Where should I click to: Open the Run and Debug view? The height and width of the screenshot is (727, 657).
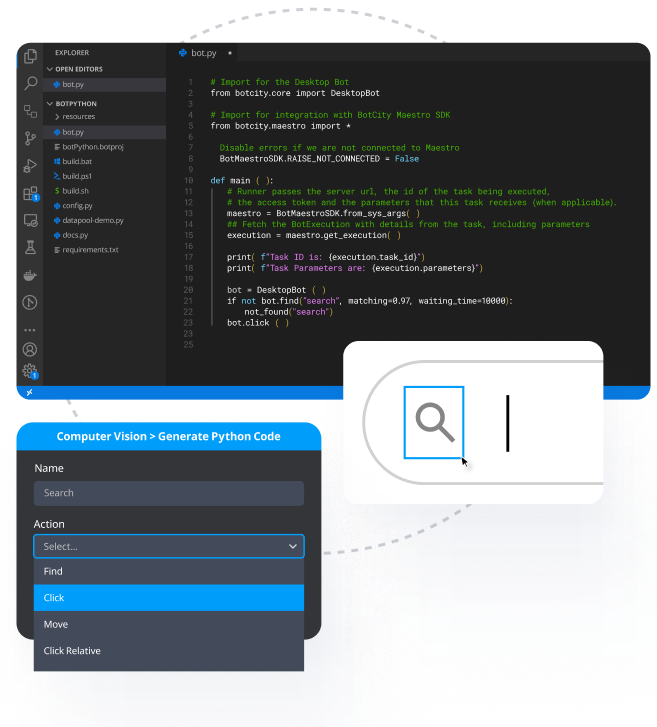pos(31,165)
